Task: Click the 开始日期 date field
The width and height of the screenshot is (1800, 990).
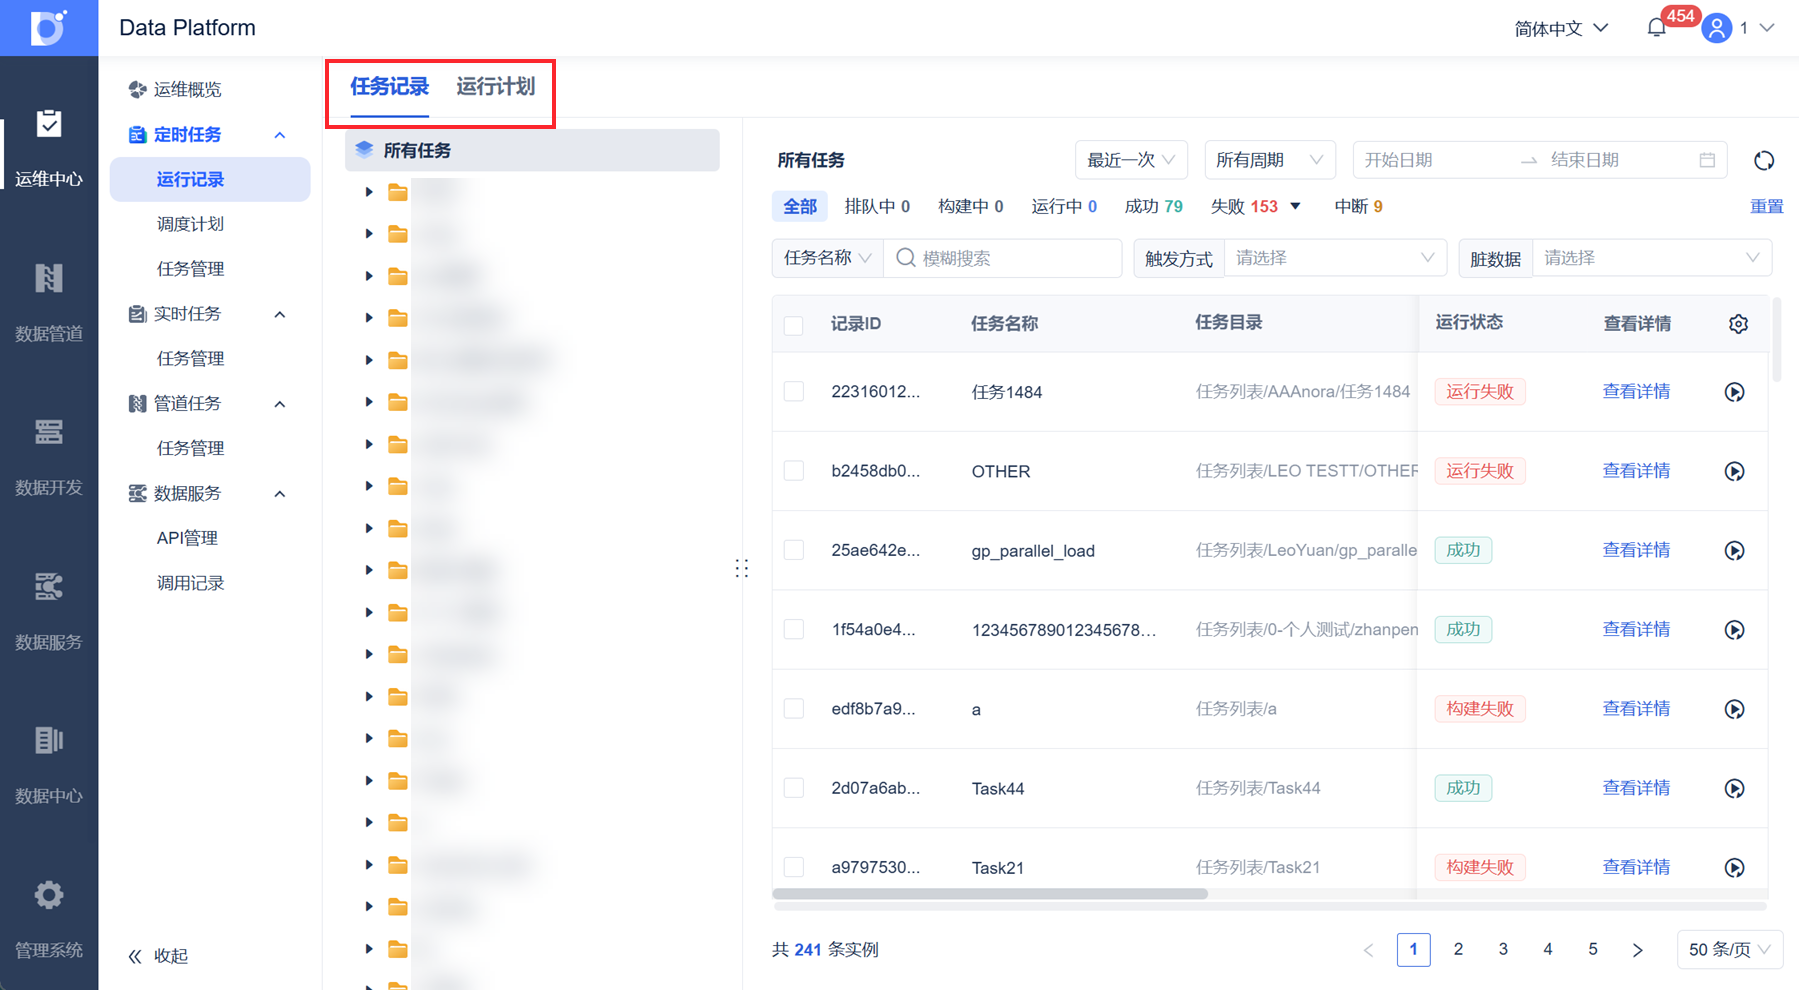Action: [x=1433, y=160]
